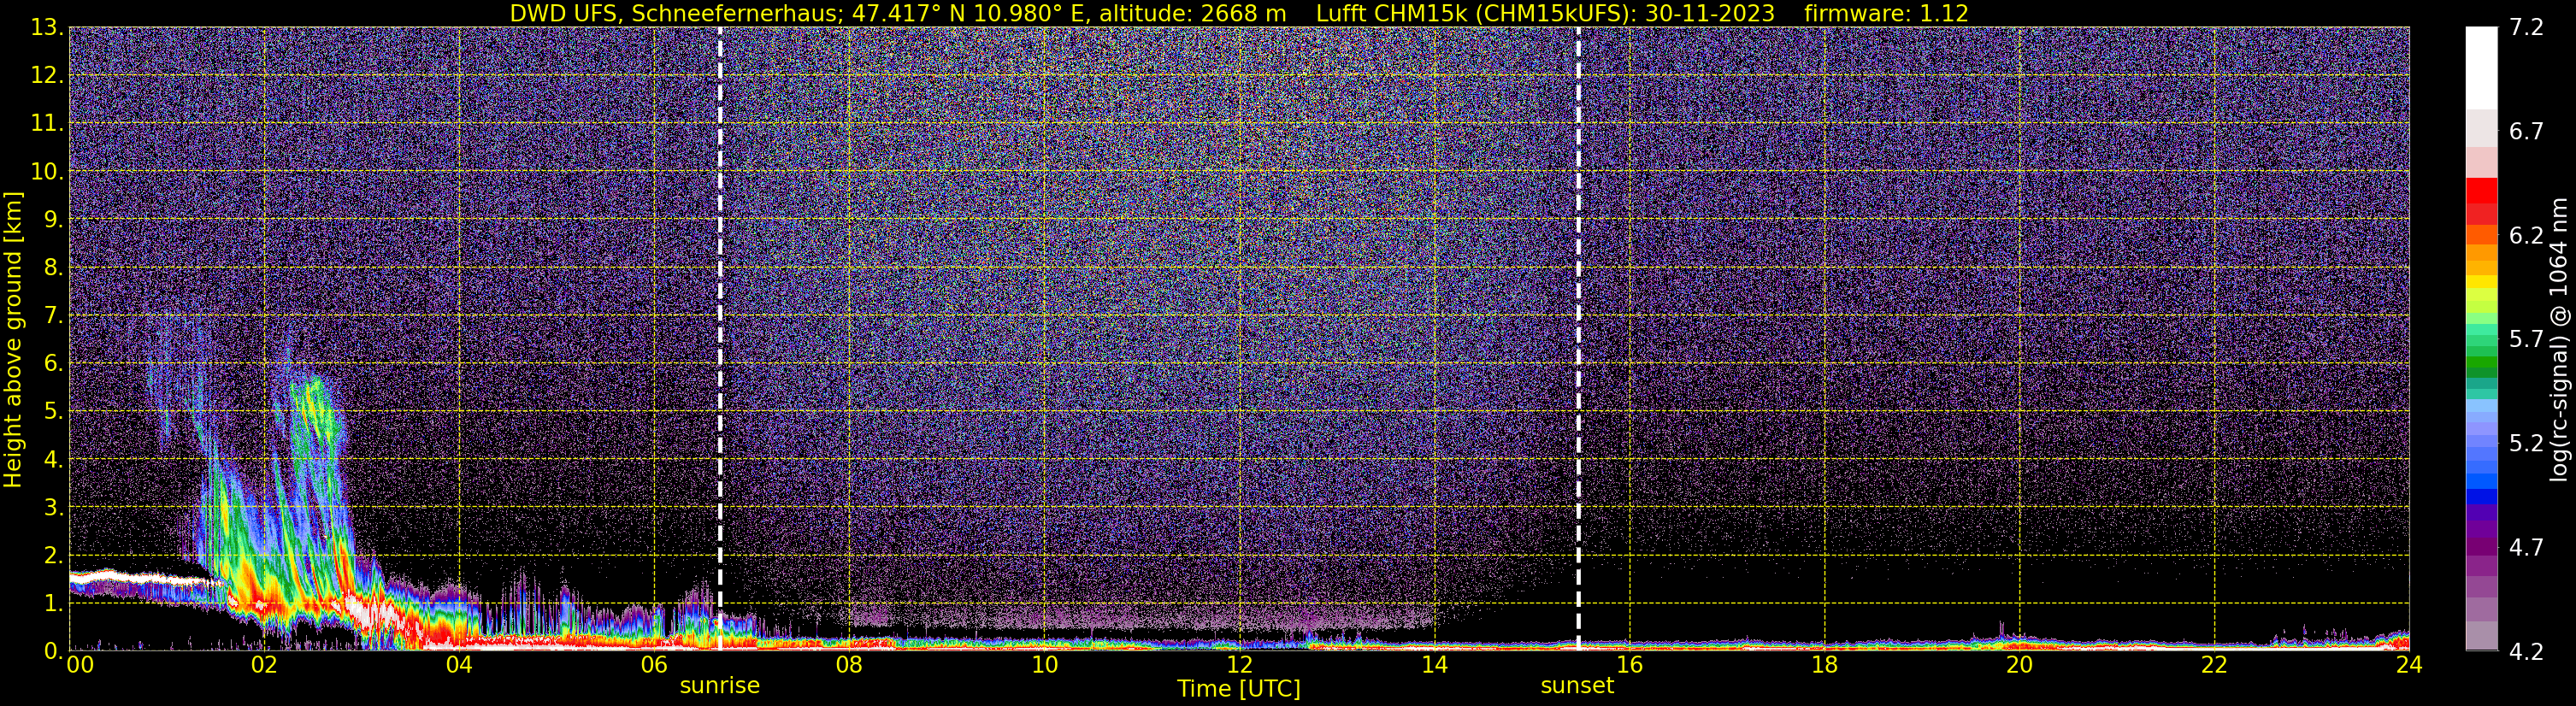Click the 'sunrise' label
This screenshot has width=2576, height=706.
[720, 686]
